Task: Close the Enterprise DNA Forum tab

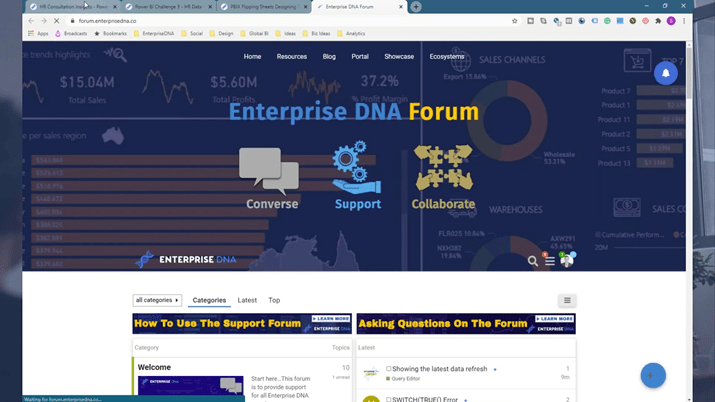Action: [401, 7]
